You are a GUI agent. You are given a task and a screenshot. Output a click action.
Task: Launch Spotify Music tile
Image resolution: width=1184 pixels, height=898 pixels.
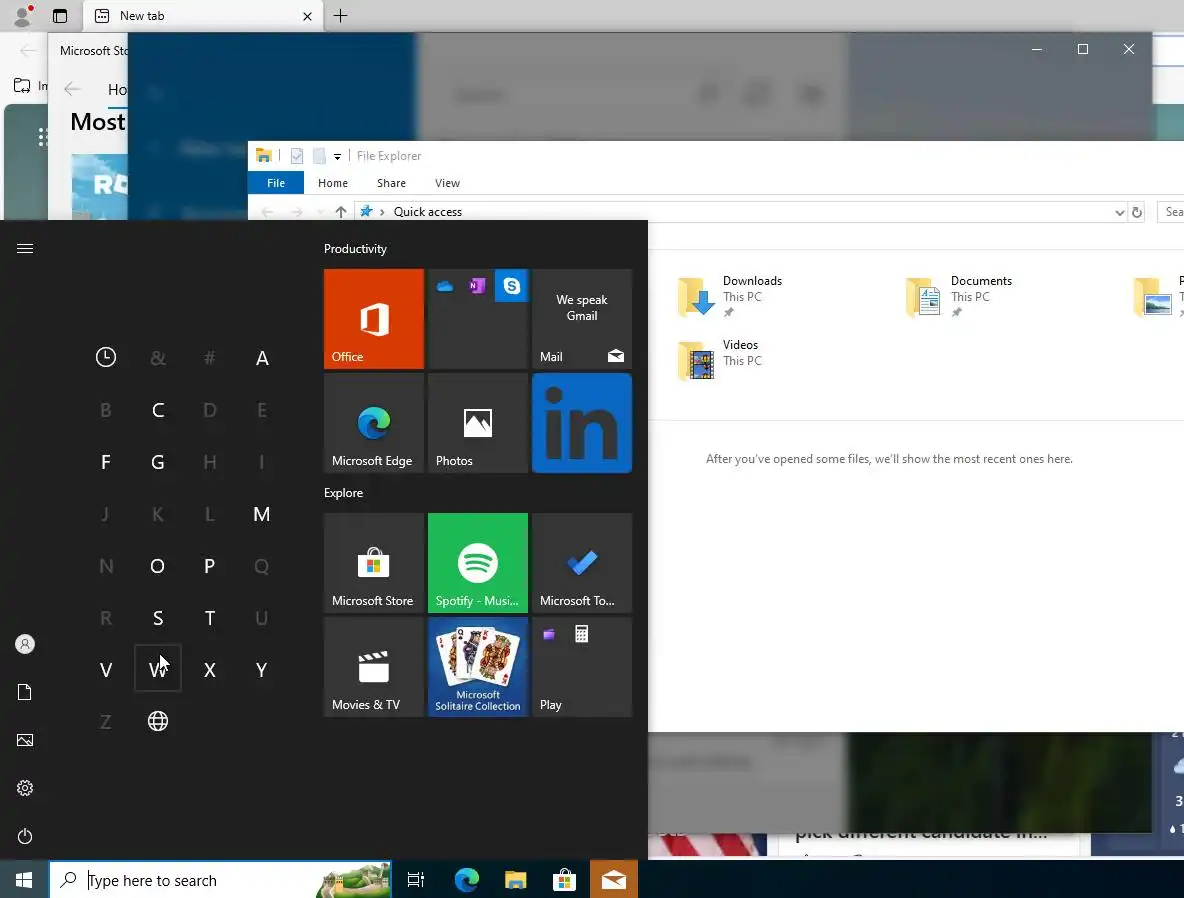click(x=477, y=563)
